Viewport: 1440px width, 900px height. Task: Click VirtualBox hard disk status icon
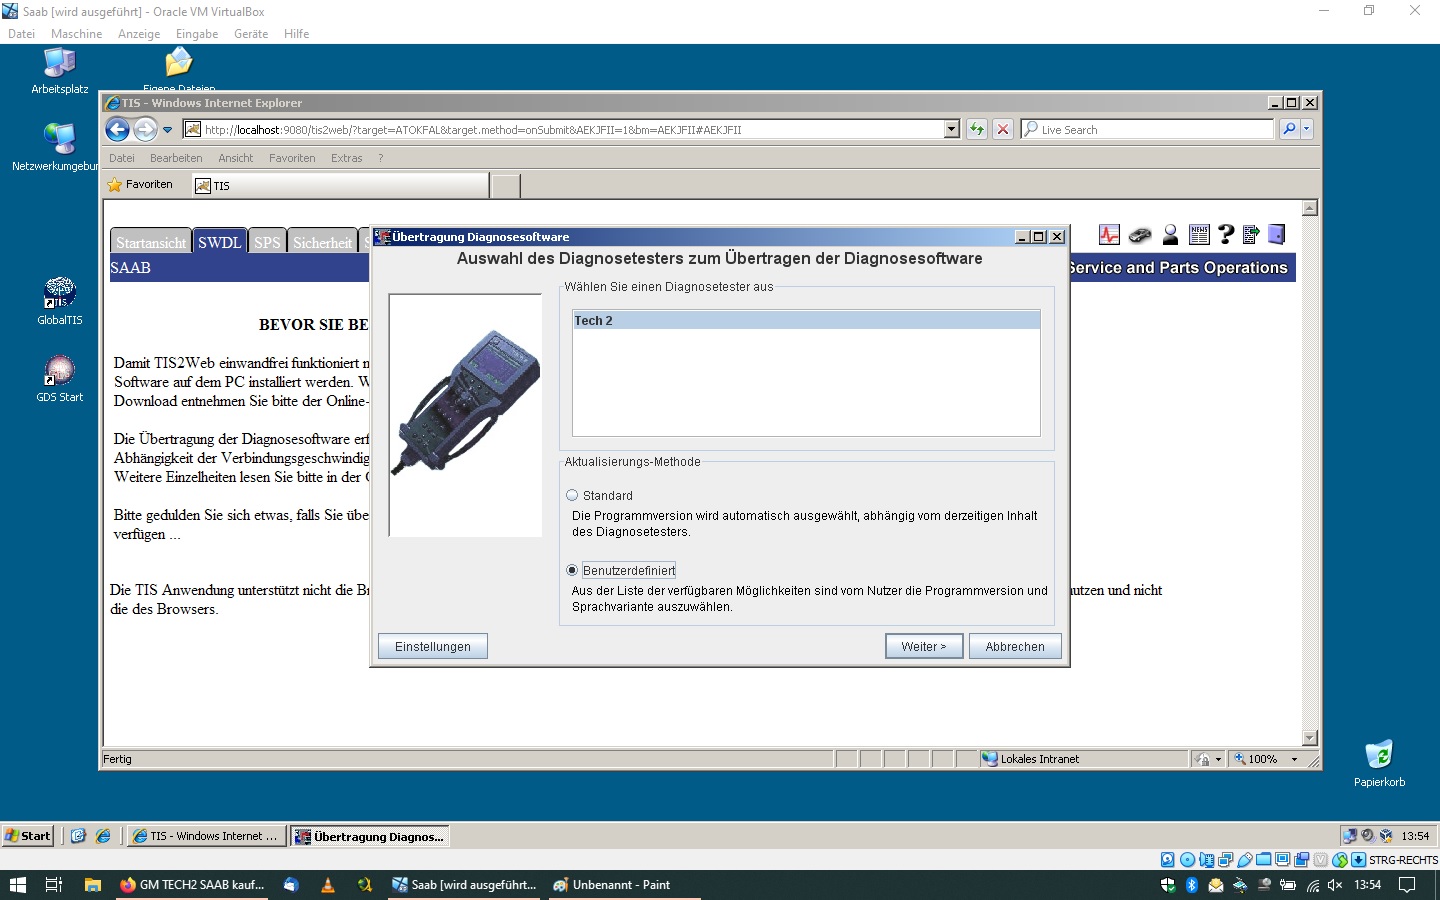click(1168, 860)
